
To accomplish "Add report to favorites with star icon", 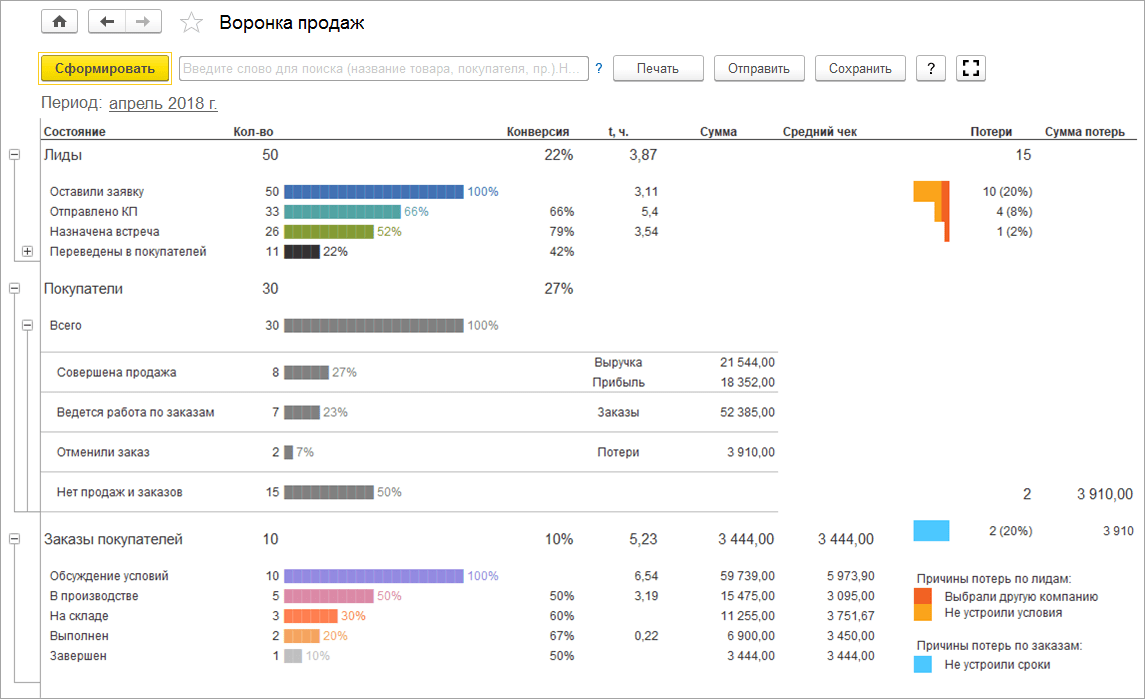I will [x=191, y=23].
